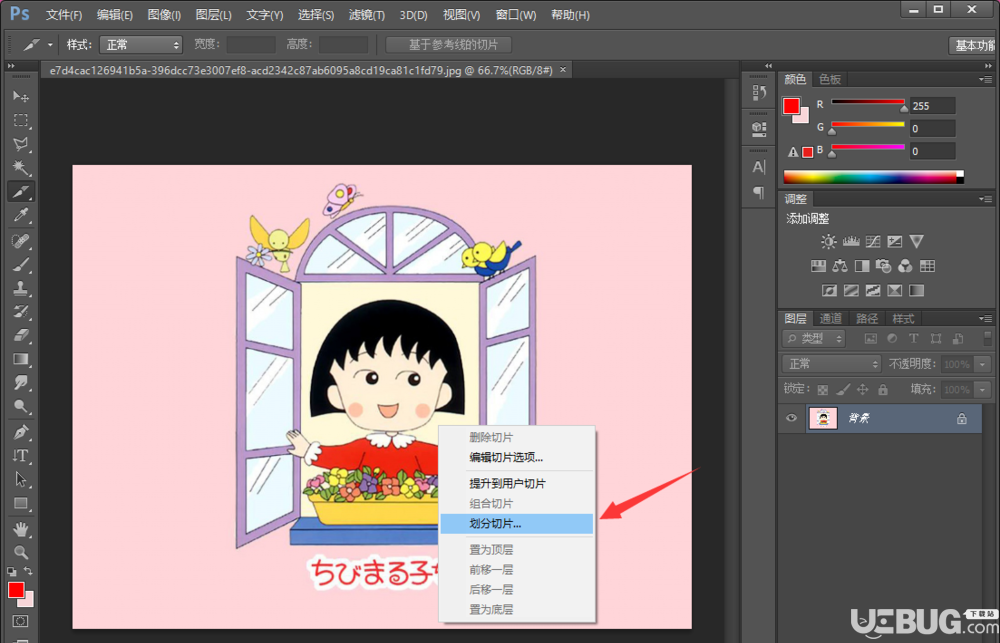Open the 不透明度 opacity dropdown arrow
The width and height of the screenshot is (1000, 643).
tap(983, 364)
